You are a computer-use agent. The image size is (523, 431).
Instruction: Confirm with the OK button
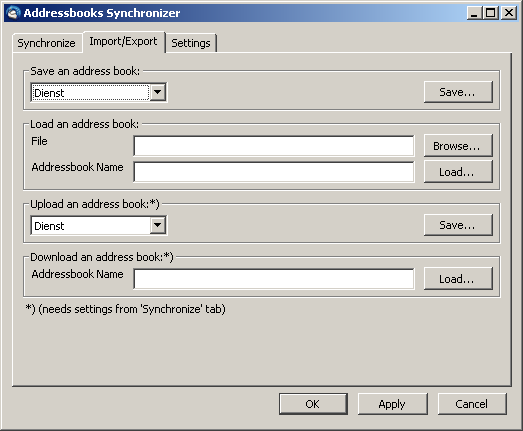pyautogui.click(x=313, y=404)
